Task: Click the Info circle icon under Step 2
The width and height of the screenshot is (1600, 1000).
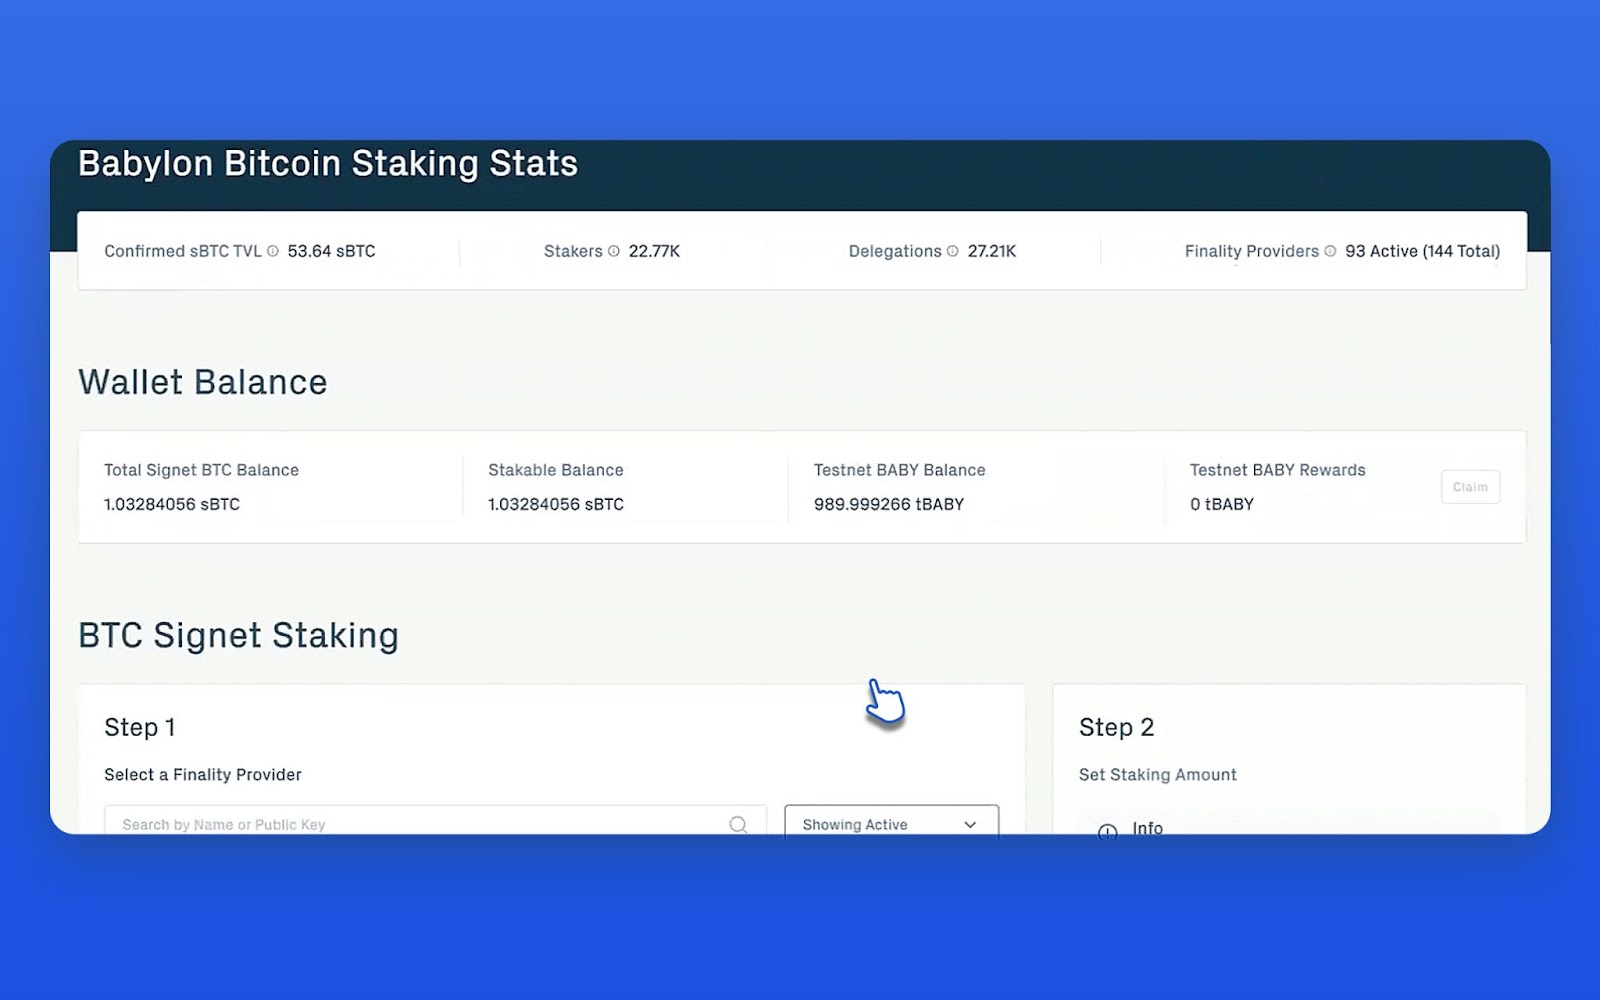Action: pos(1107,831)
